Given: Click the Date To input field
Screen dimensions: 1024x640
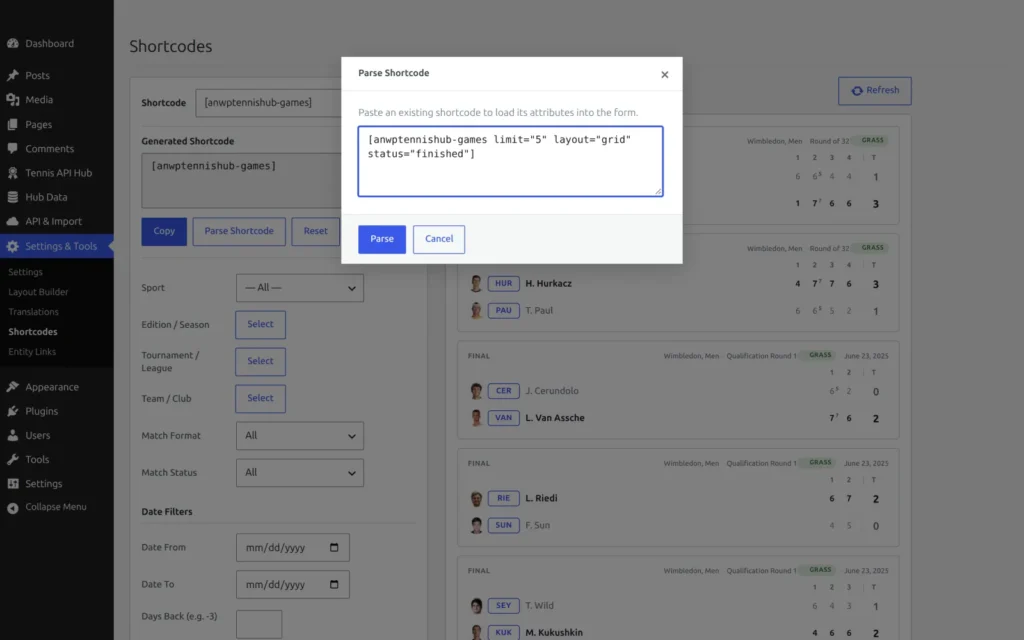Looking at the screenshot, I should 293,584.
